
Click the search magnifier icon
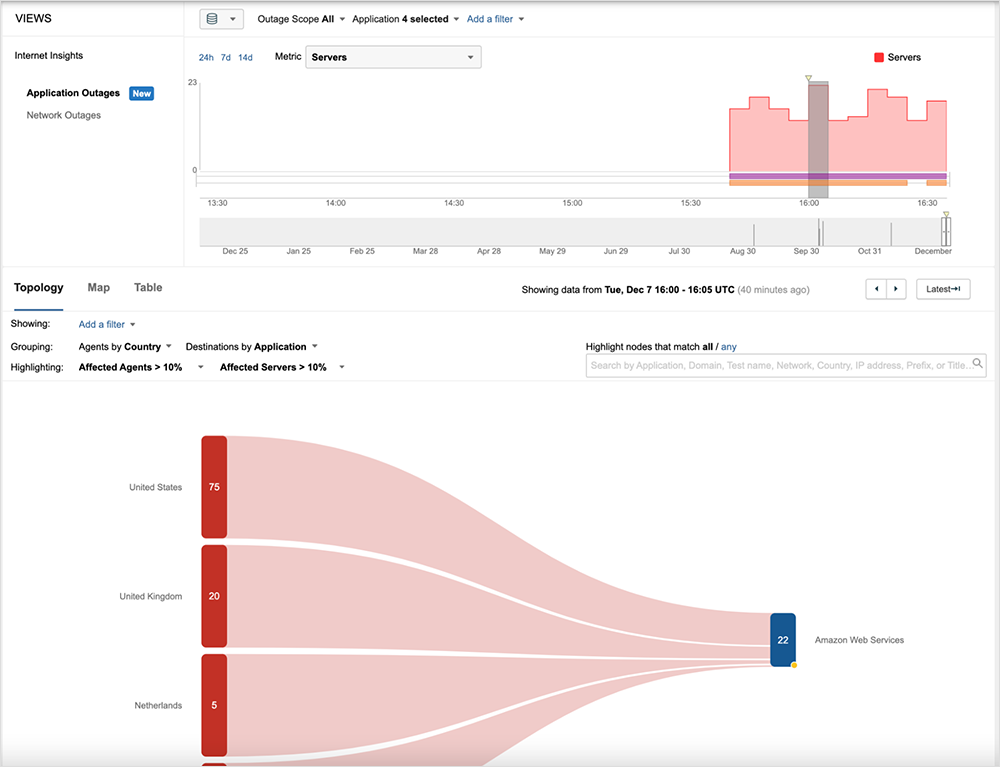coord(978,365)
